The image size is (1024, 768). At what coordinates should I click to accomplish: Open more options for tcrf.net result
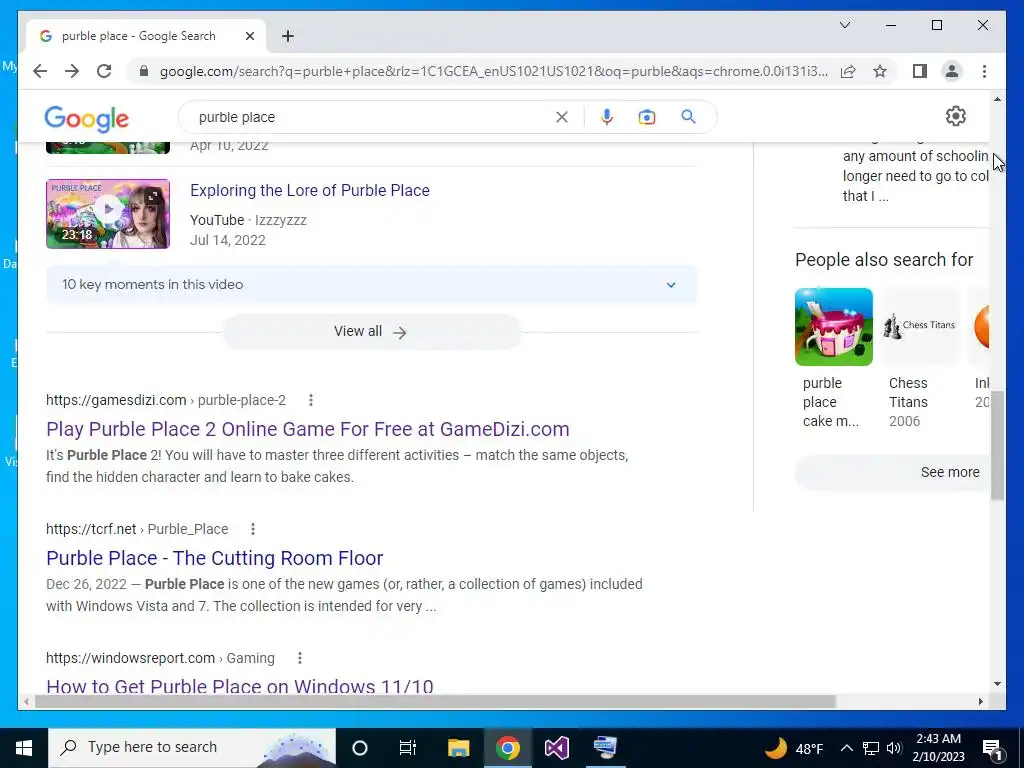[253, 529]
